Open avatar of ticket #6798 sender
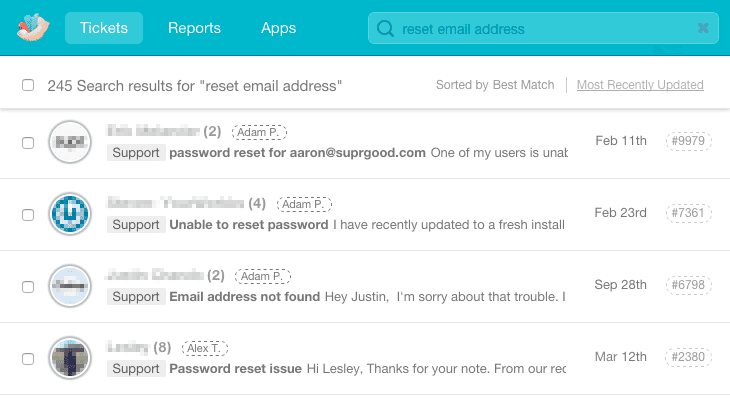730x400 pixels. point(70,286)
